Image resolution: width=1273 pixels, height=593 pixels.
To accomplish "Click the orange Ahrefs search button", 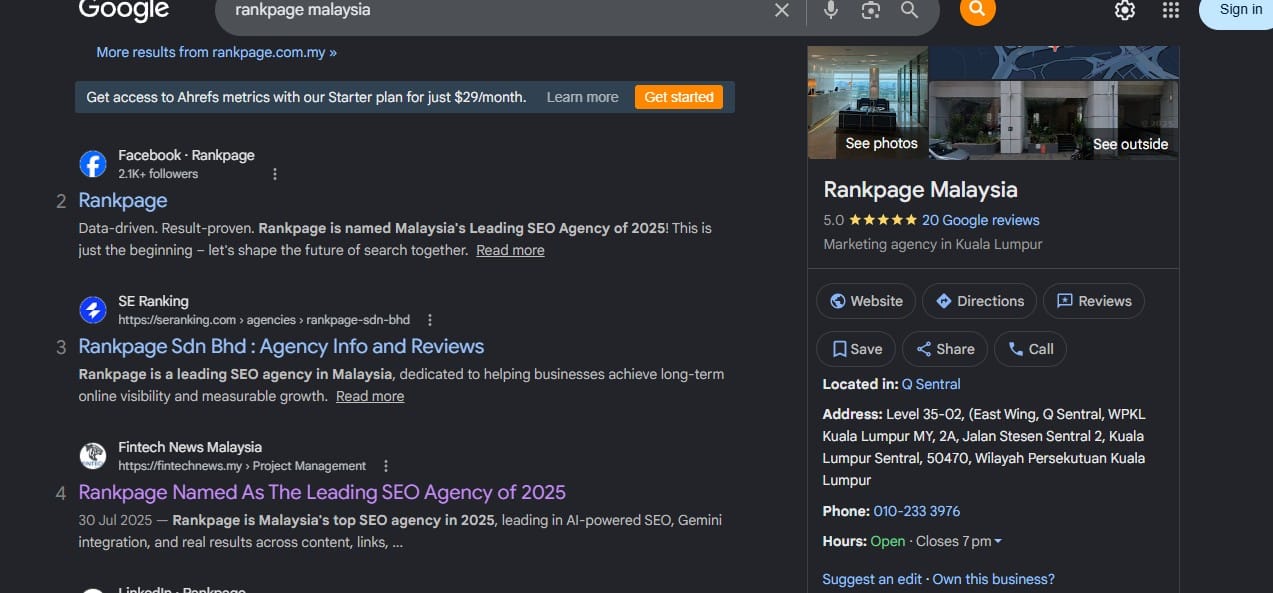I will tap(977, 9).
